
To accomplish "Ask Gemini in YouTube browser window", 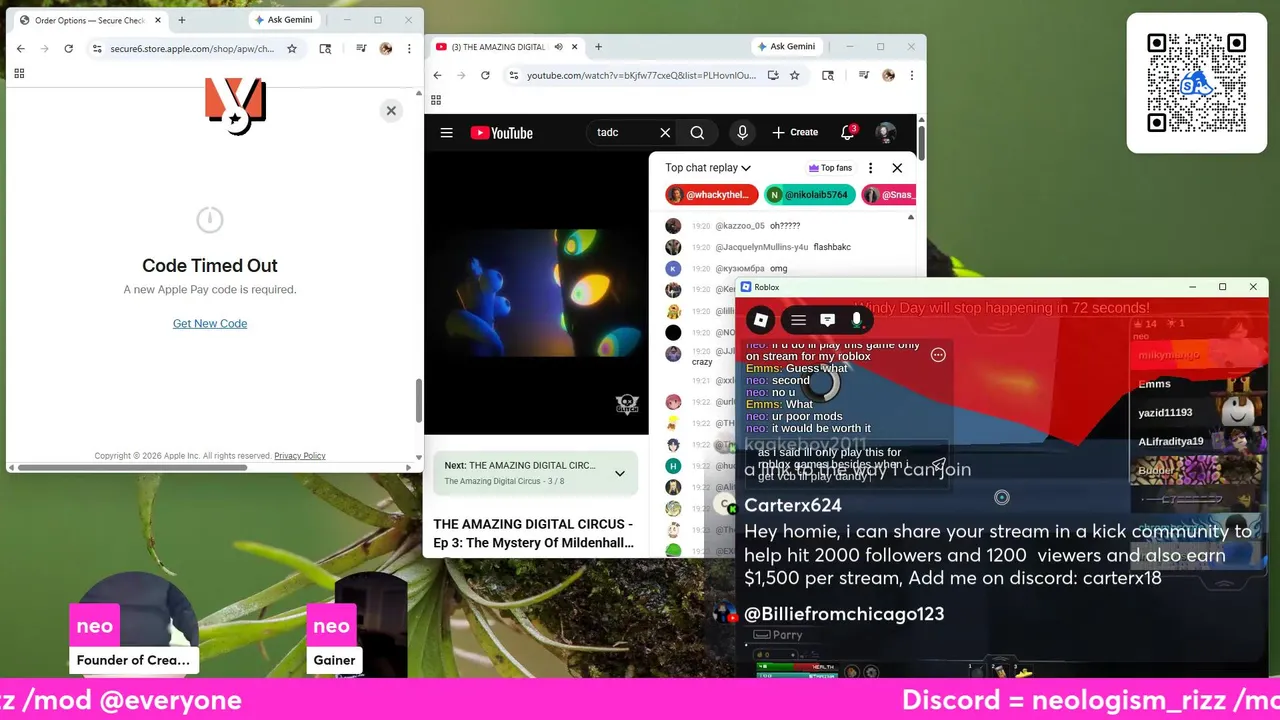I will coord(786,47).
